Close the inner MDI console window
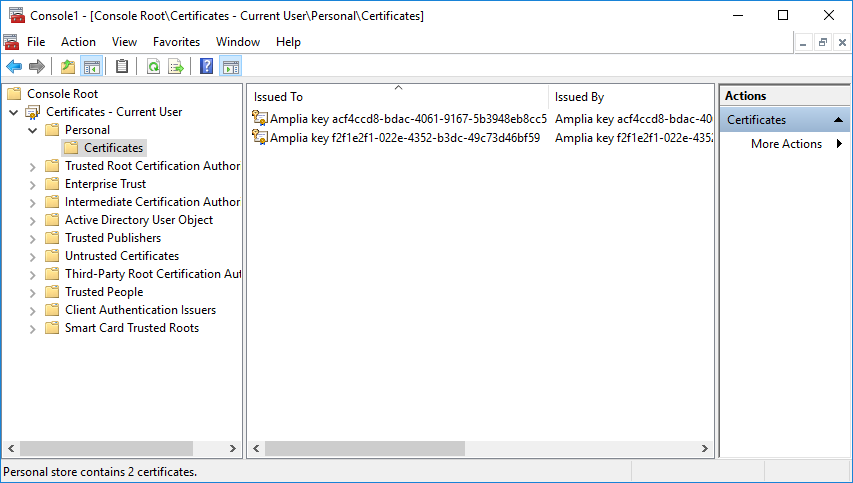 (x=842, y=42)
